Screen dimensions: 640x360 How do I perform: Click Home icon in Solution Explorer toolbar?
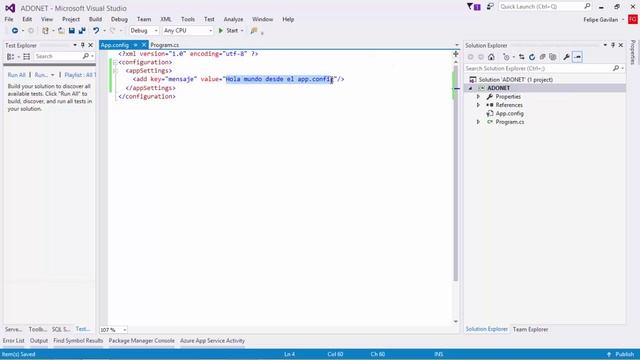pos(491,57)
